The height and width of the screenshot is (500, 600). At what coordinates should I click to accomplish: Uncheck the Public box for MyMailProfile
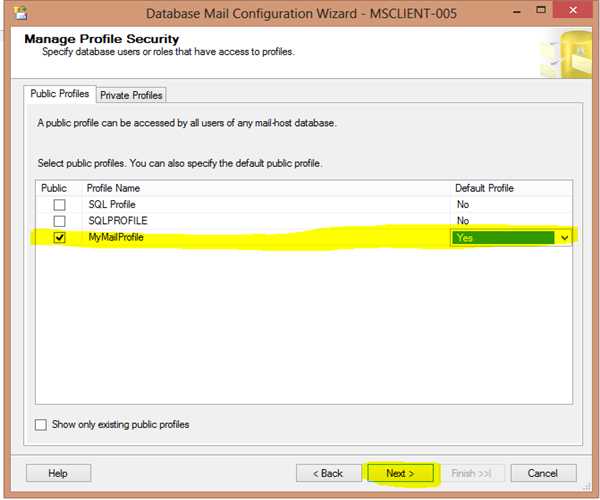[59, 238]
